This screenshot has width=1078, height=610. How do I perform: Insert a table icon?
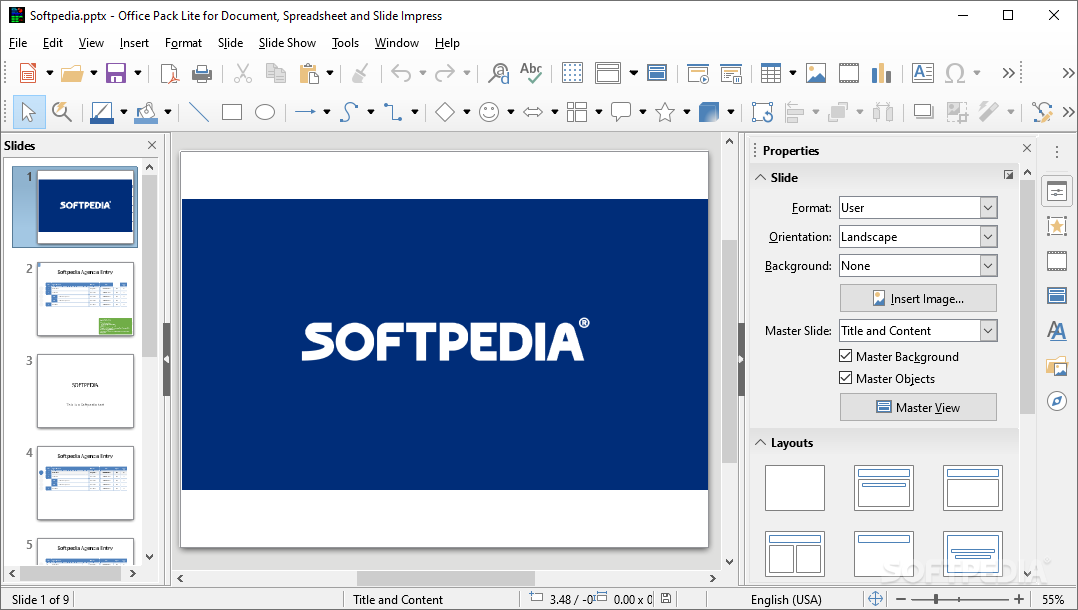[771, 73]
